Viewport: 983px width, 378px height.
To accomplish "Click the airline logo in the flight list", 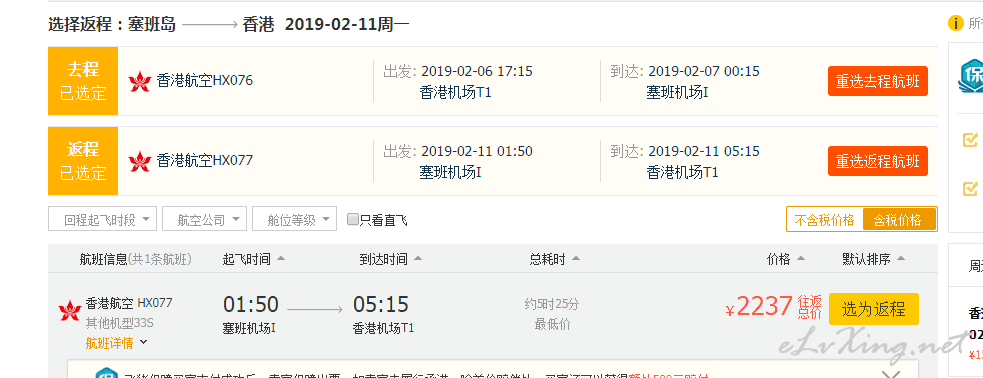I will pos(70,310).
